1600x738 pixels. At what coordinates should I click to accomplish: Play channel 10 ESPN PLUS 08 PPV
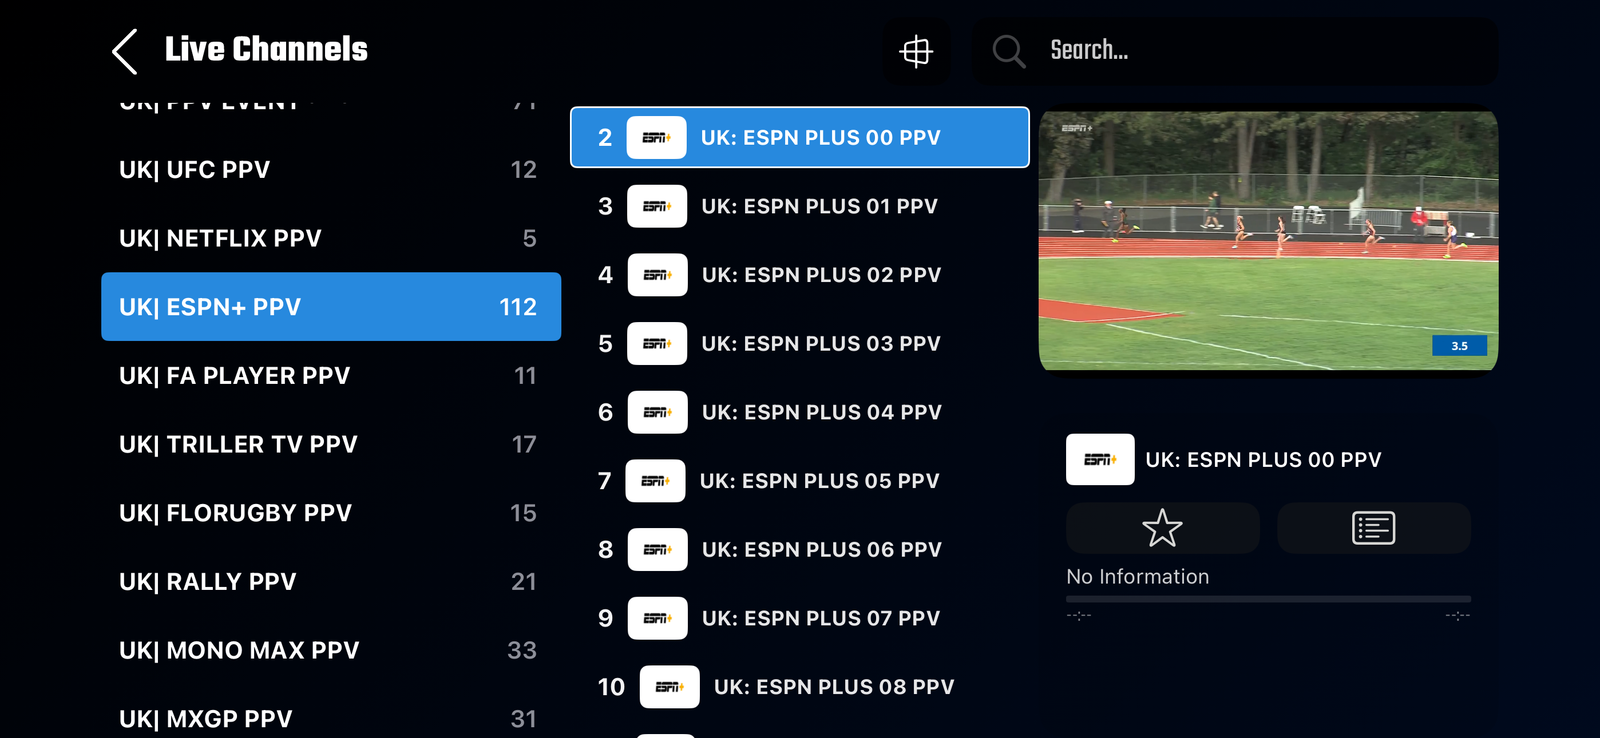tap(800, 687)
